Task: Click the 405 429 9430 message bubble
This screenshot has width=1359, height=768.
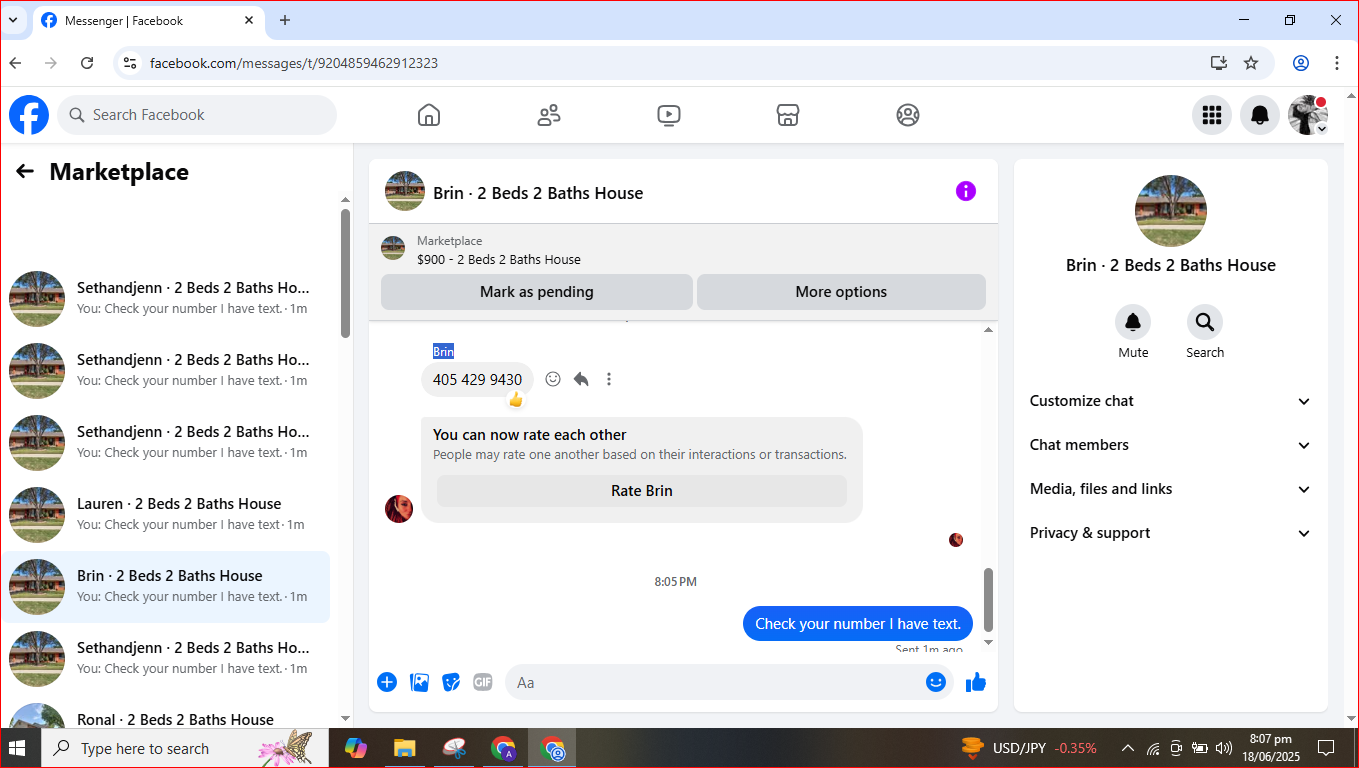Action: pos(477,380)
